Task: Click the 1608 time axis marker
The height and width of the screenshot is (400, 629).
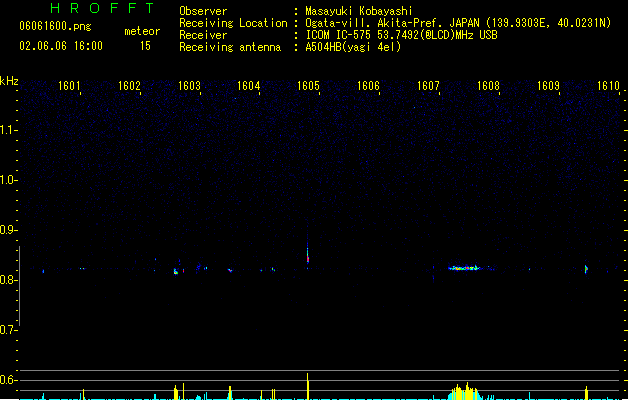Action: [x=488, y=86]
